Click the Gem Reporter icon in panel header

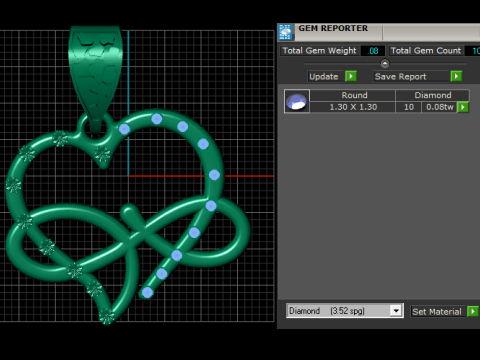pos(285,32)
